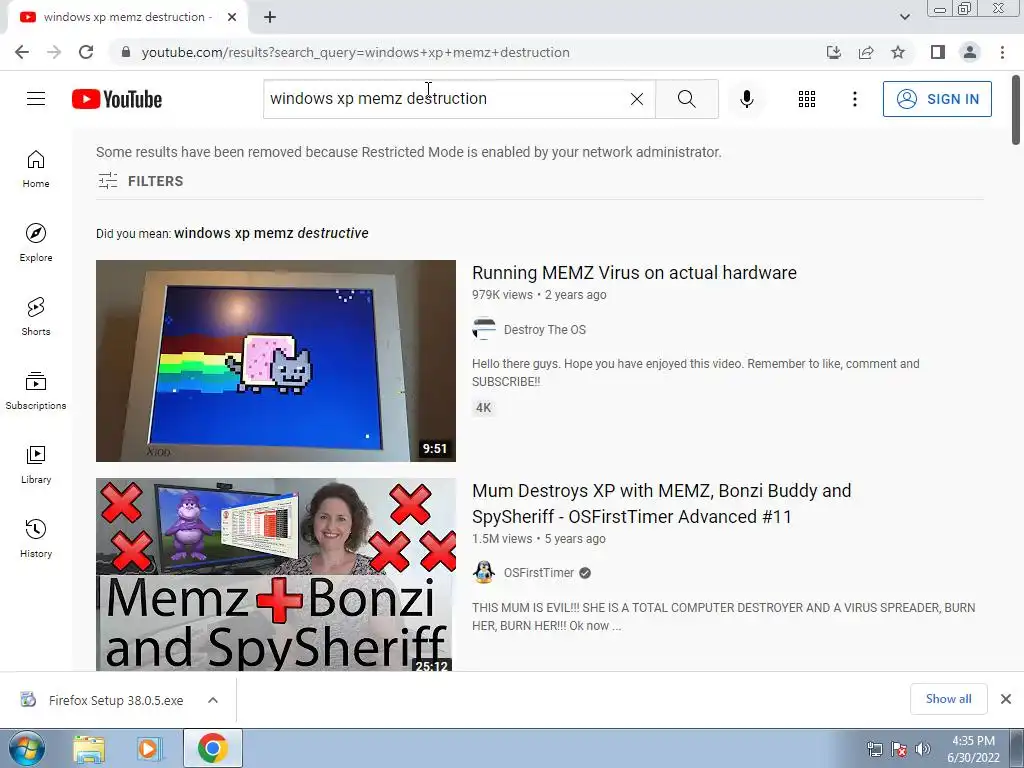The height and width of the screenshot is (768, 1024).
Task: Open Explore in the sidebar
Action: click(x=36, y=242)
